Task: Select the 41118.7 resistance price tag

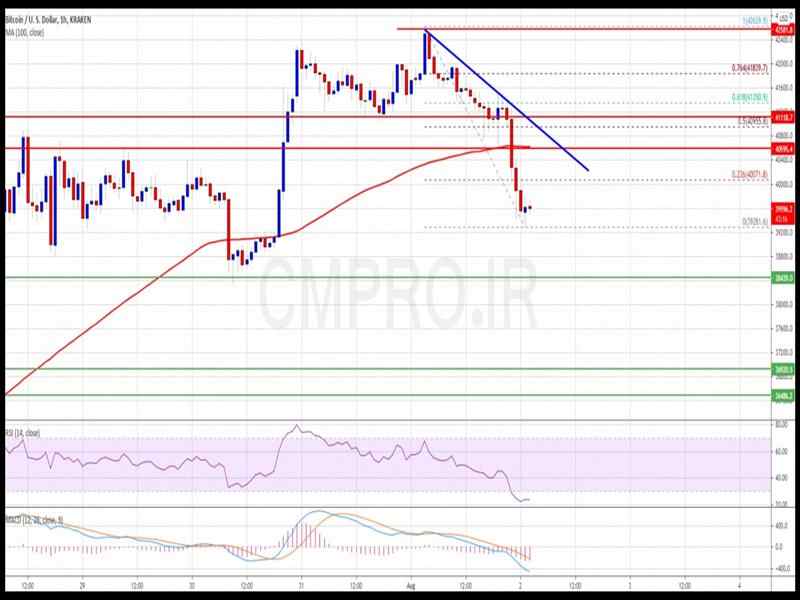Action: (x=783, y=117)
